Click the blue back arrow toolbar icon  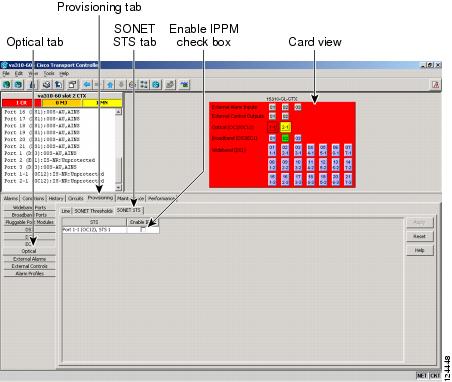(87, 85)
